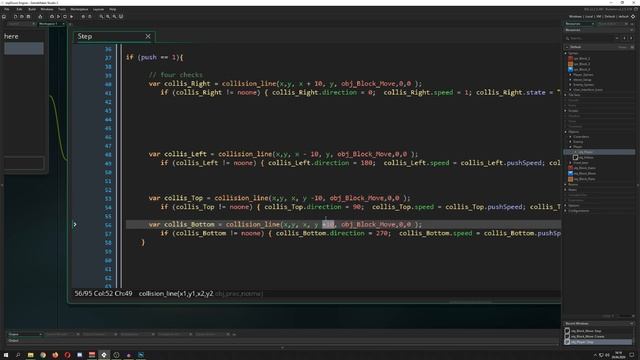Open the Build menu

click(x=32, y=9)
